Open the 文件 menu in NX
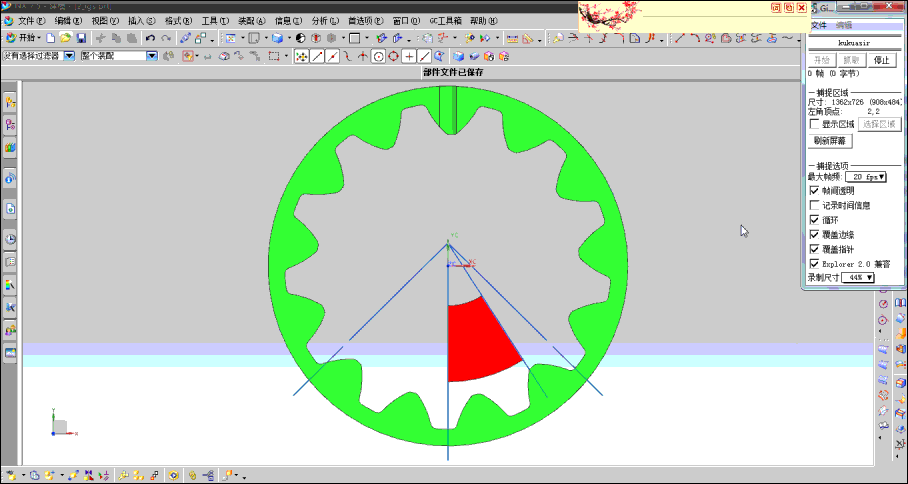 click(31, 21)
